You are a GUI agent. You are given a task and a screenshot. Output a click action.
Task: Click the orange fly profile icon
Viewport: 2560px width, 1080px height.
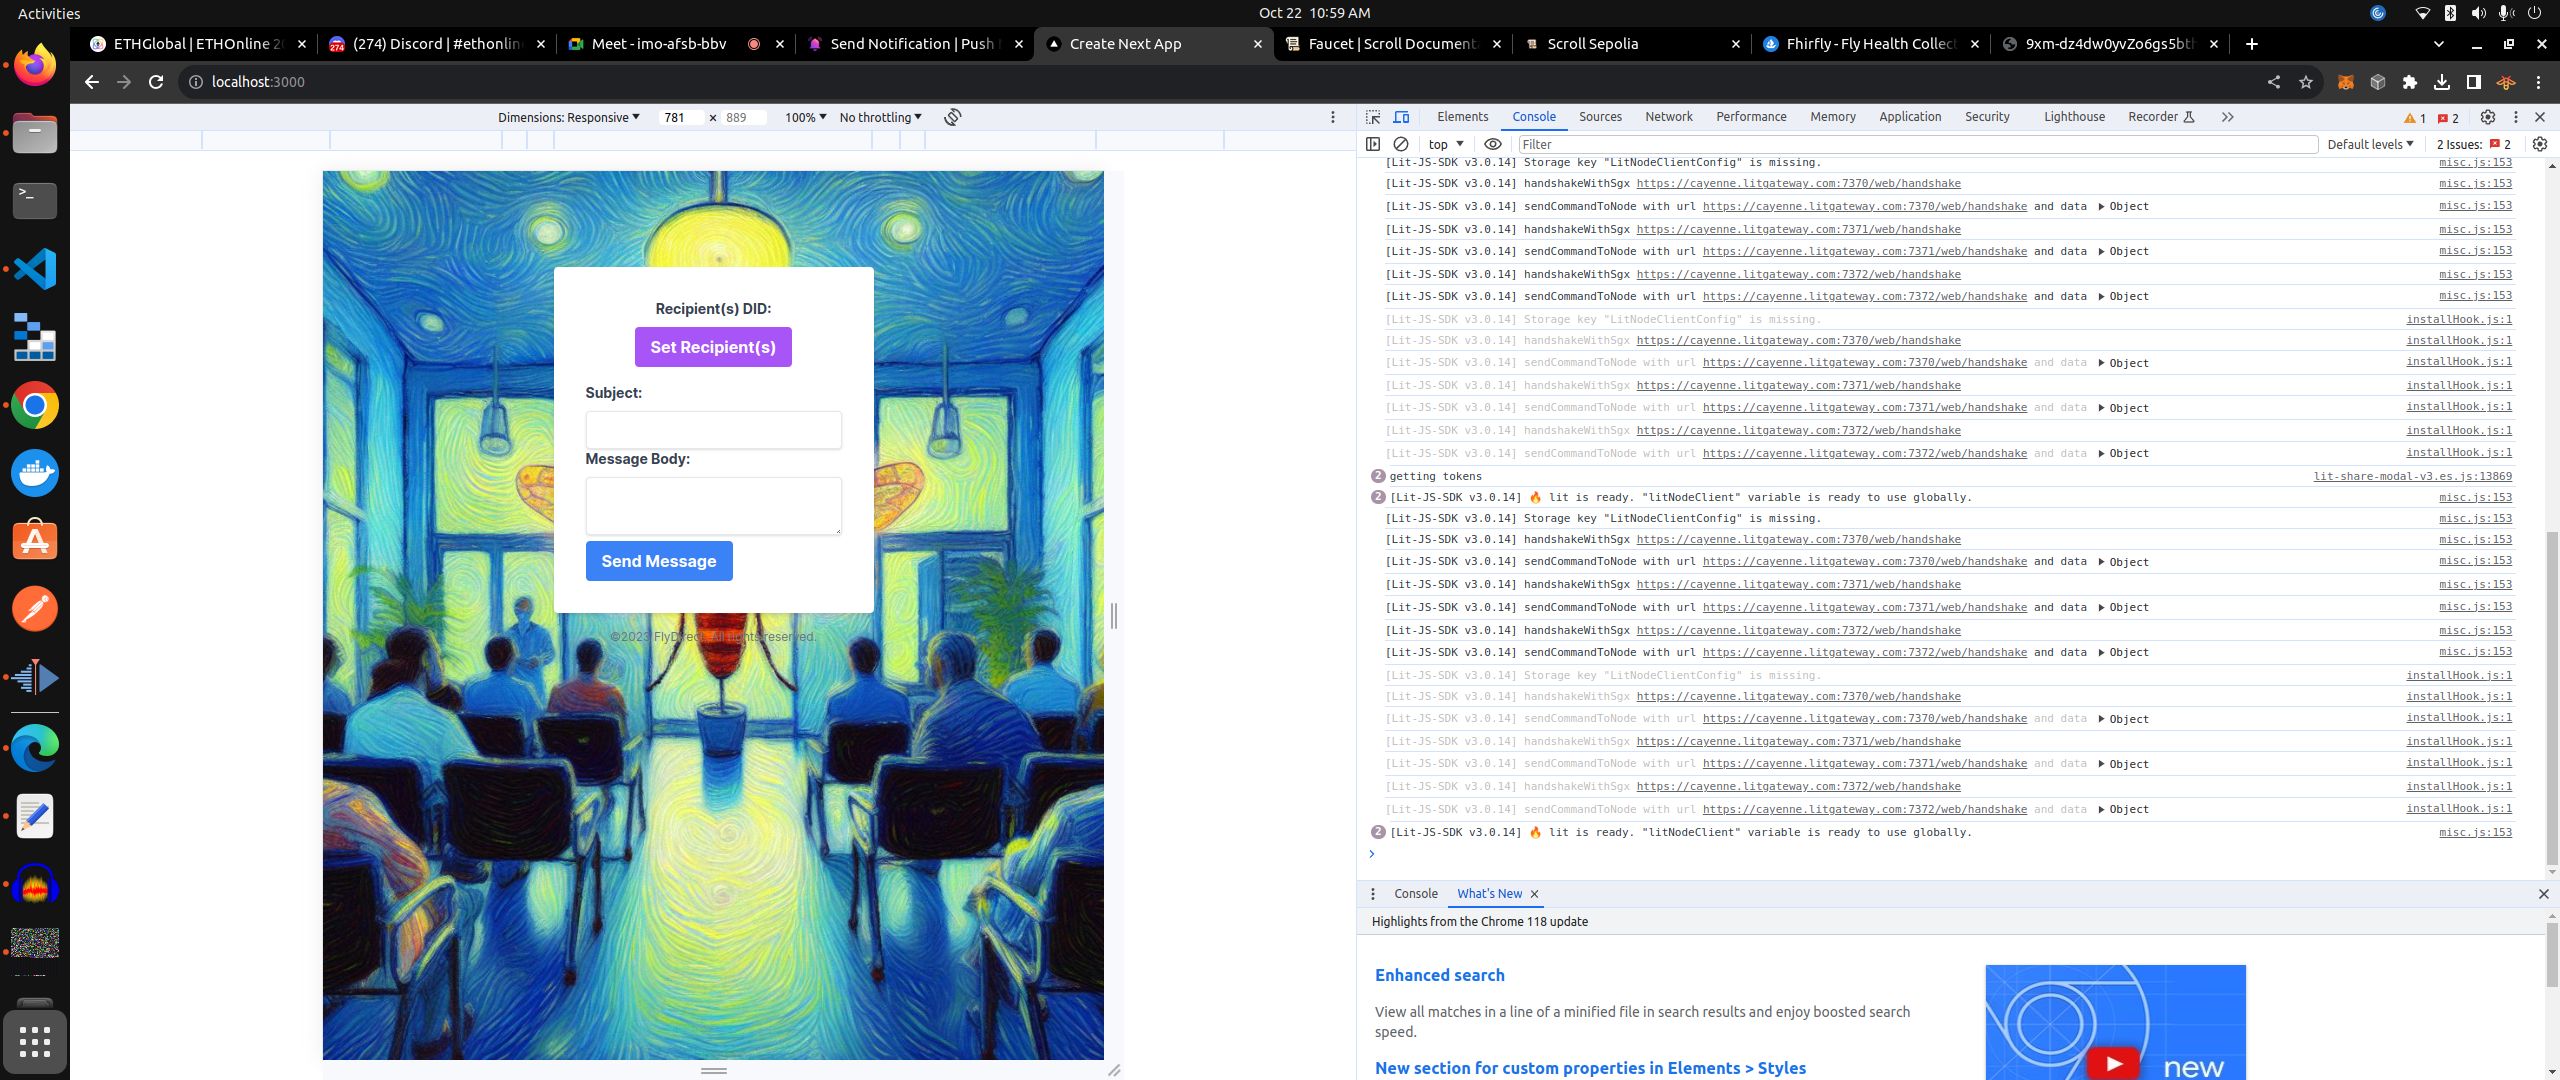[2505, 82]
